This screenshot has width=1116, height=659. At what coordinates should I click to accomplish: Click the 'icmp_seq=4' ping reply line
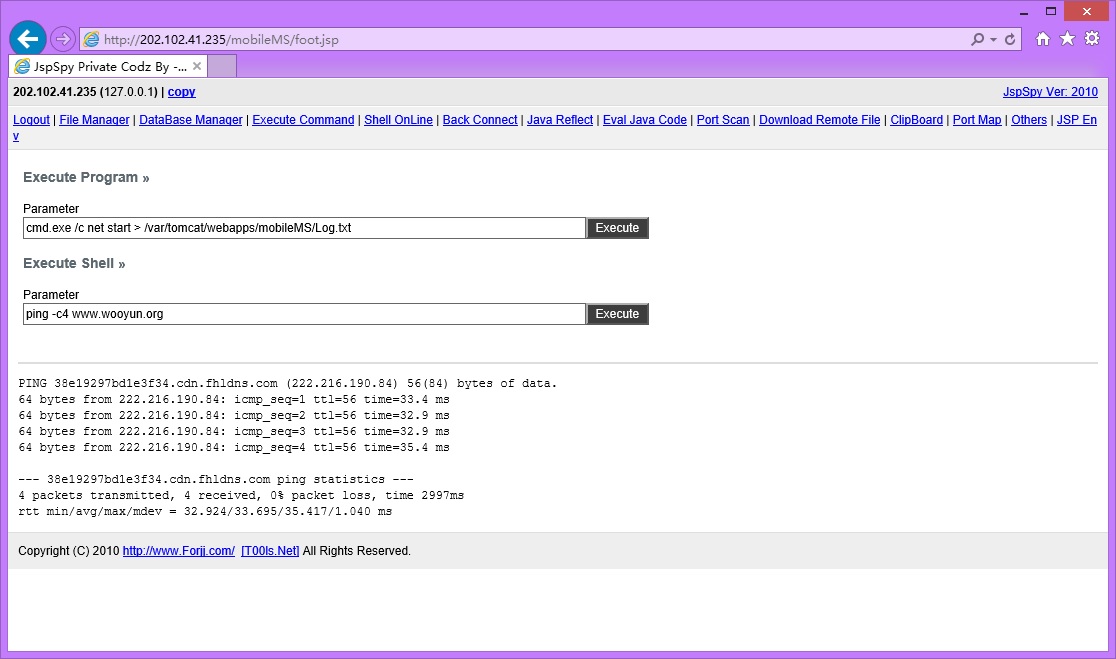click(x=234, y=448)
